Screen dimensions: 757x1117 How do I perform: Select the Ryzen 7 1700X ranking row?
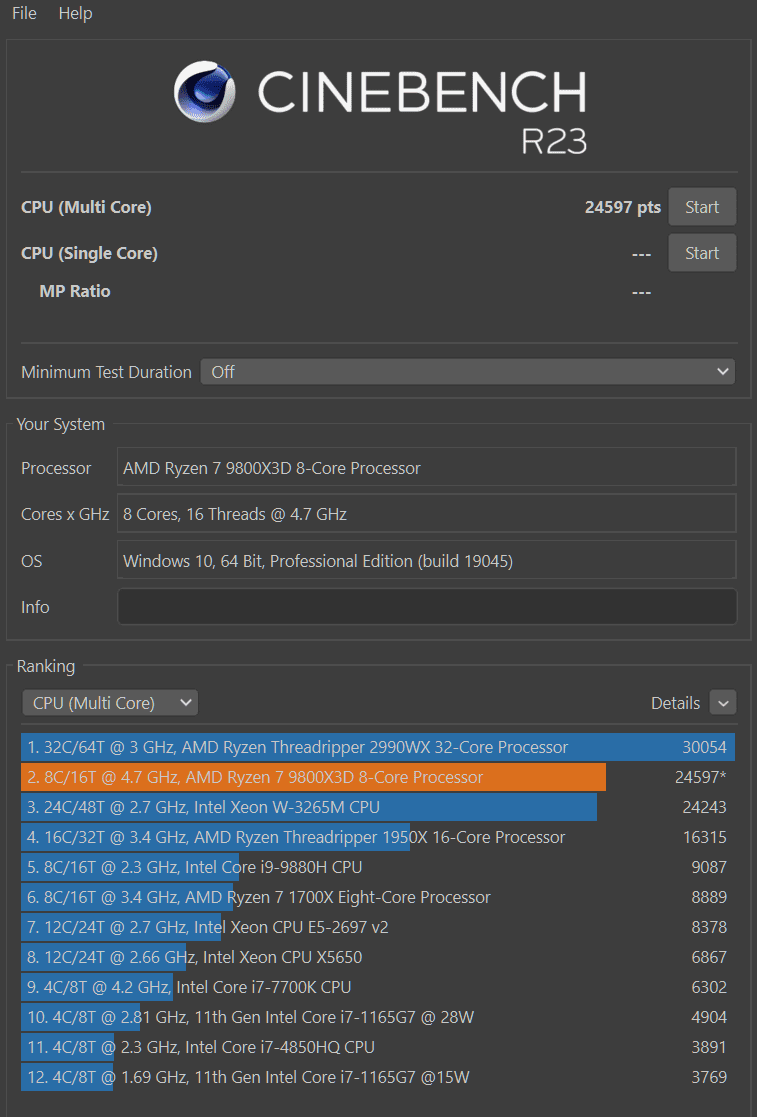377,897
